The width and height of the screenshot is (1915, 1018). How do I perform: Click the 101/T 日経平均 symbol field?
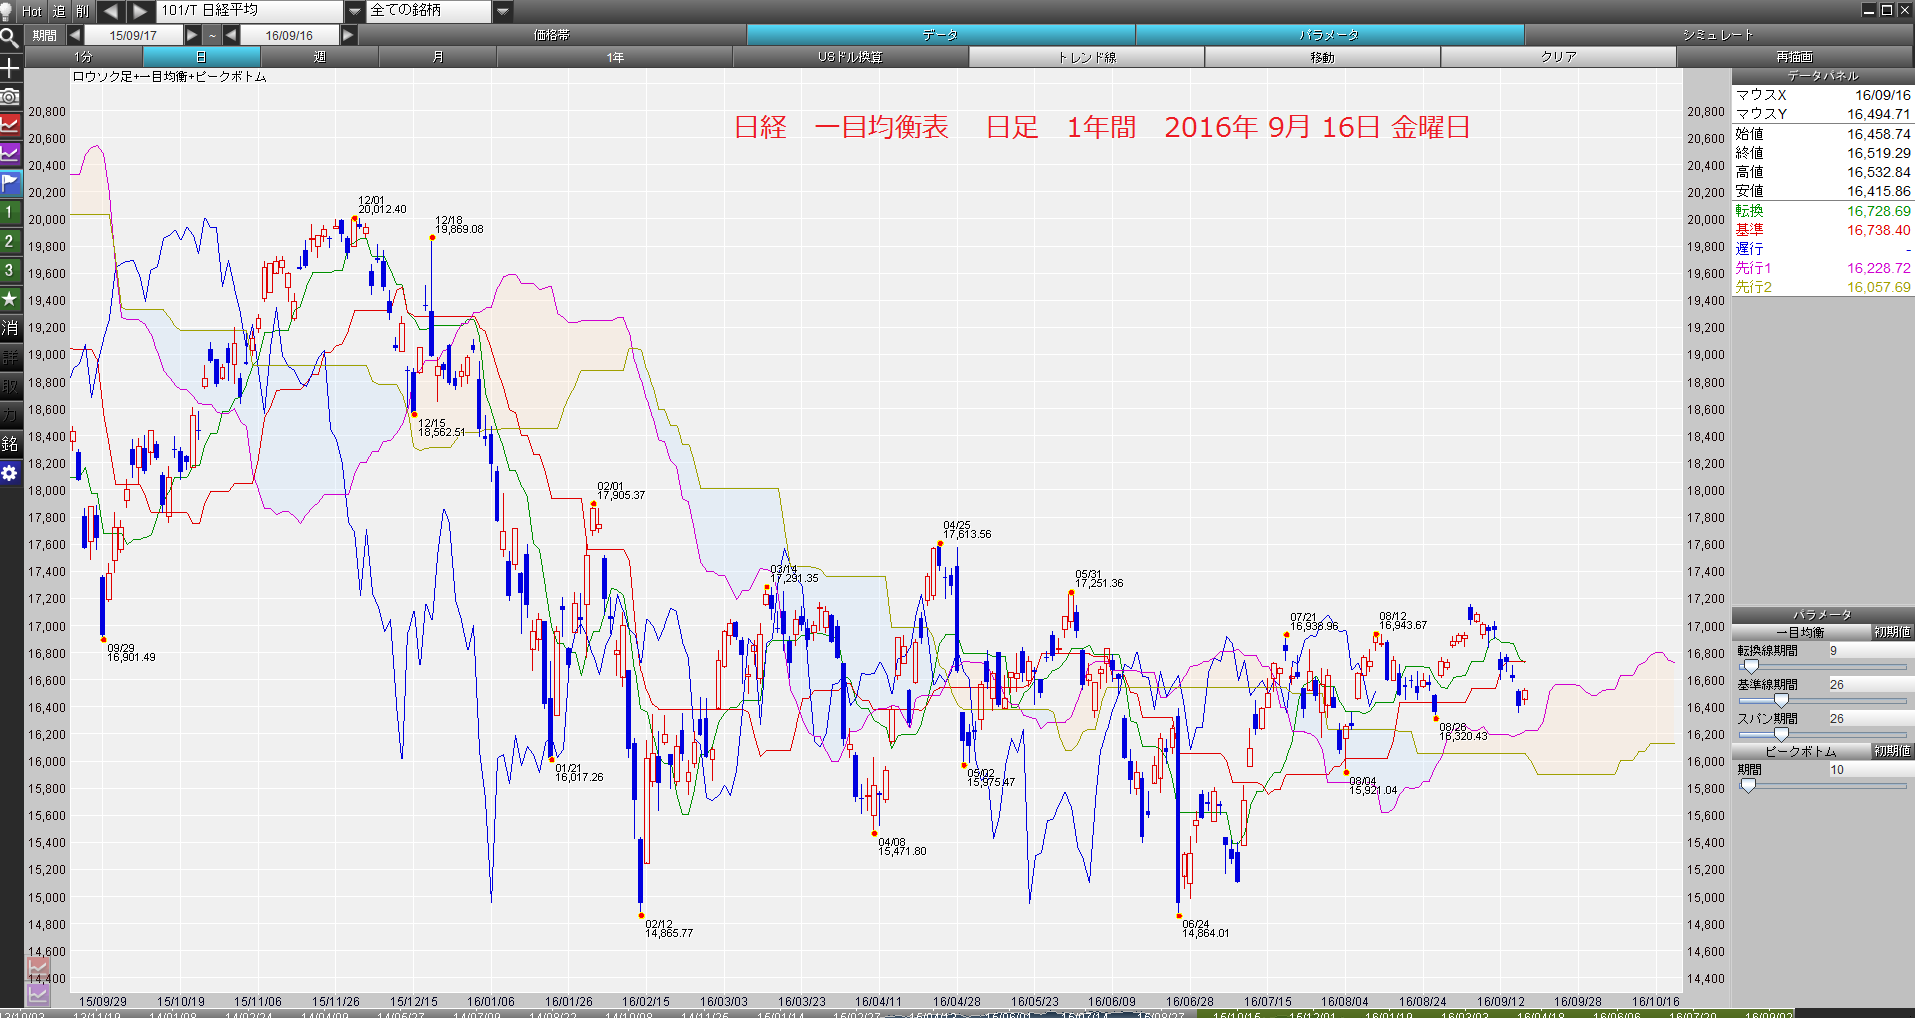[x=250, y=11]
